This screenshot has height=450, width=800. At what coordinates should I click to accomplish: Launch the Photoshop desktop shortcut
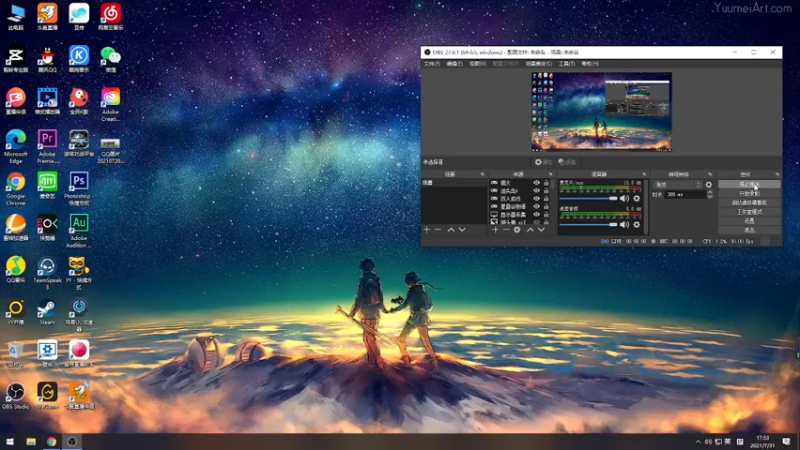[79, 188]
